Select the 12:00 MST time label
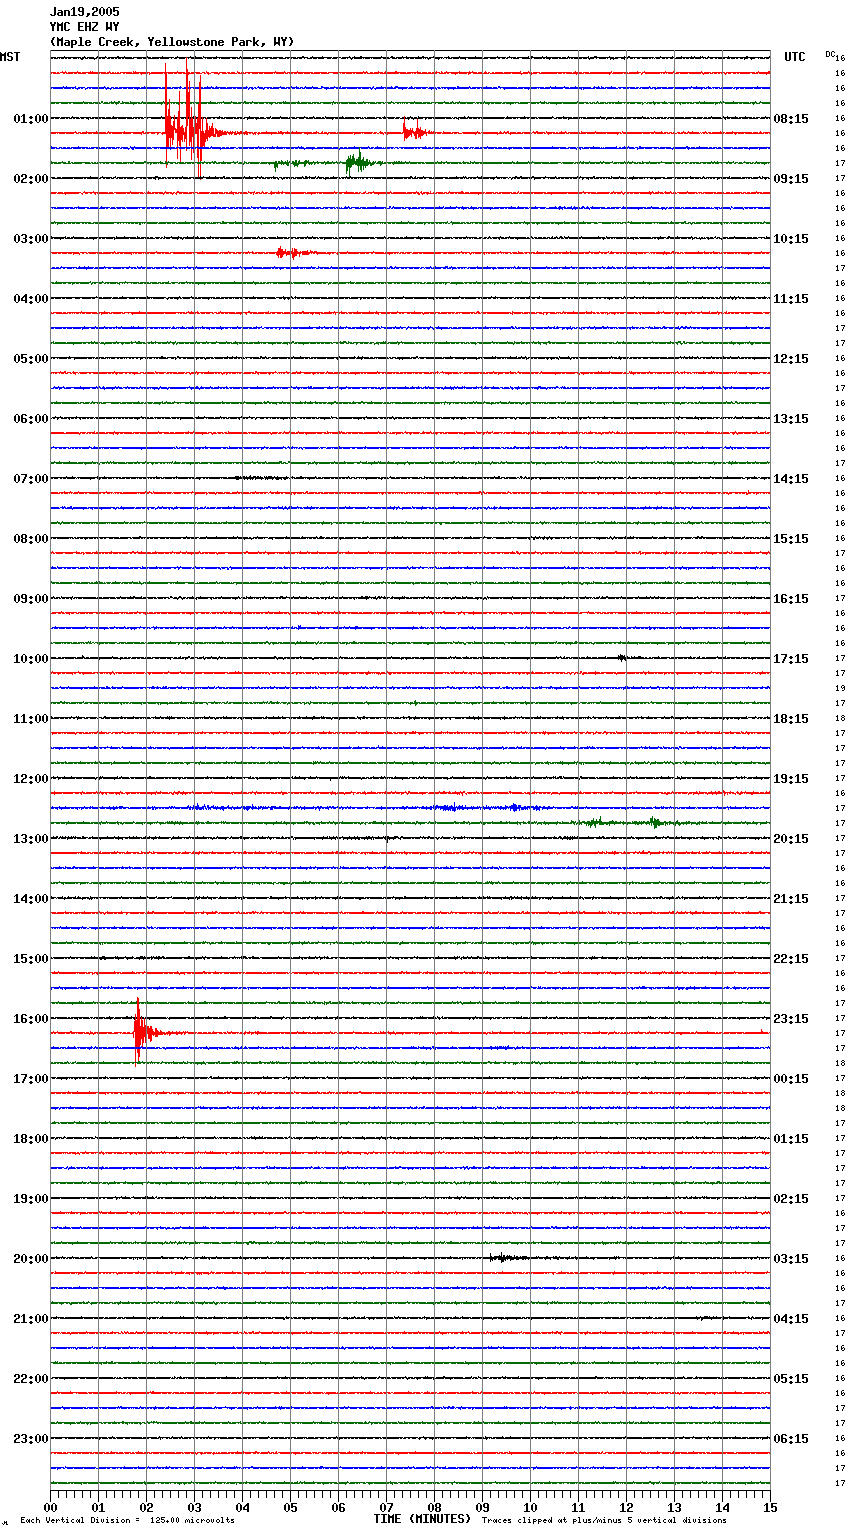 [31, 779]
